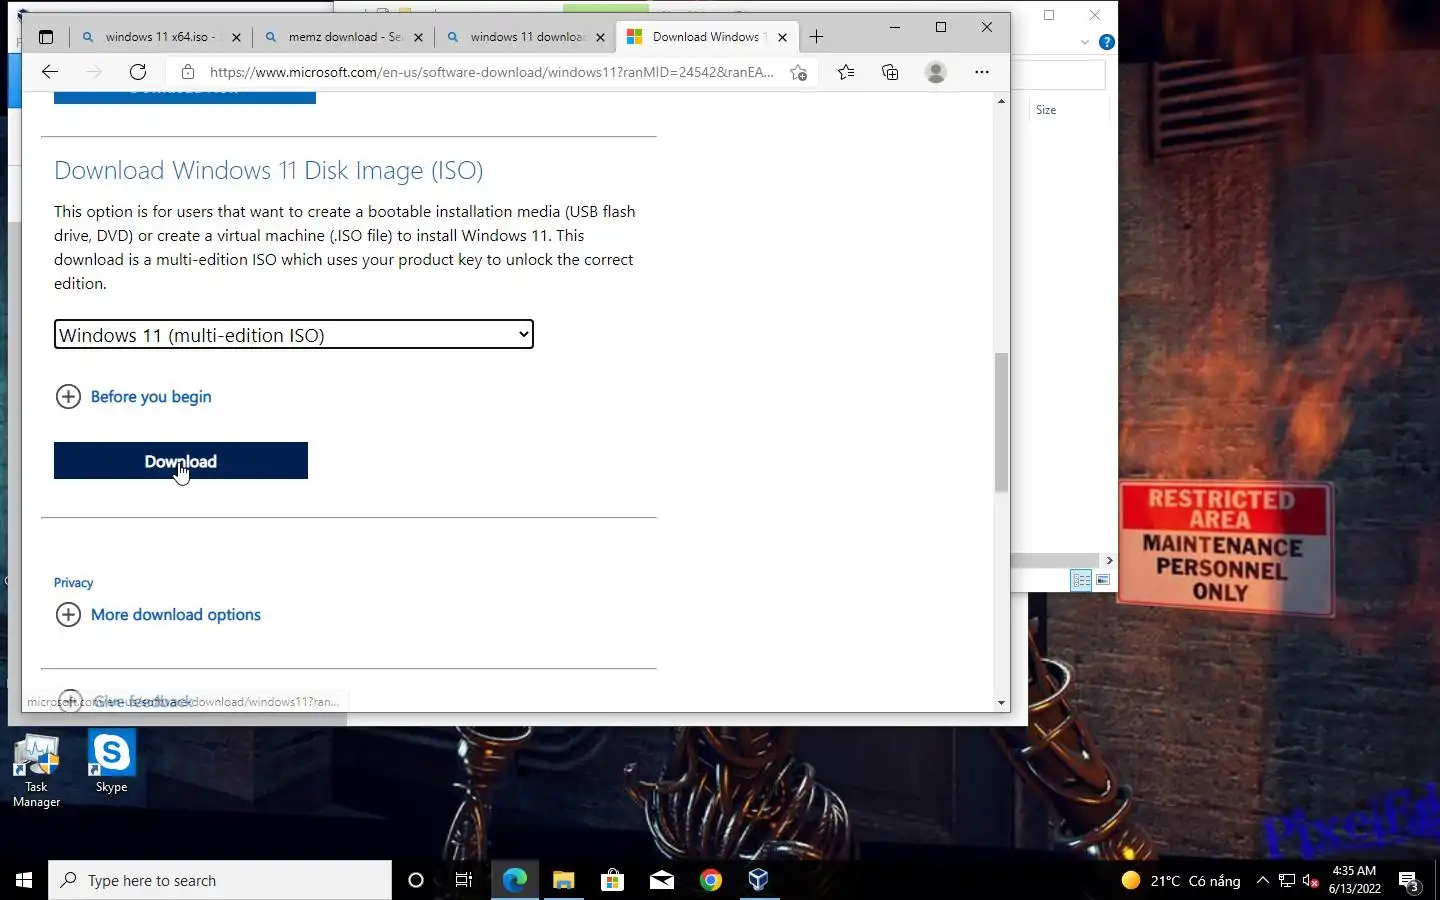
Task: Open Help icon in File Explorer
Action: (1106, 42)
